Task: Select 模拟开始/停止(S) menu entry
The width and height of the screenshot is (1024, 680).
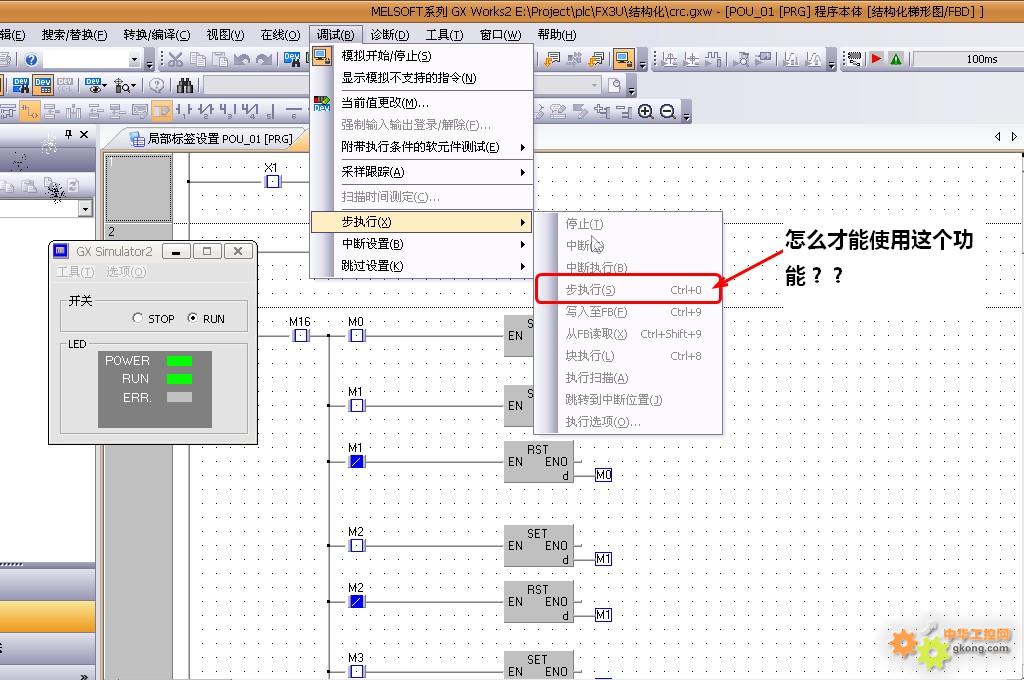Action: pos(421,56)
